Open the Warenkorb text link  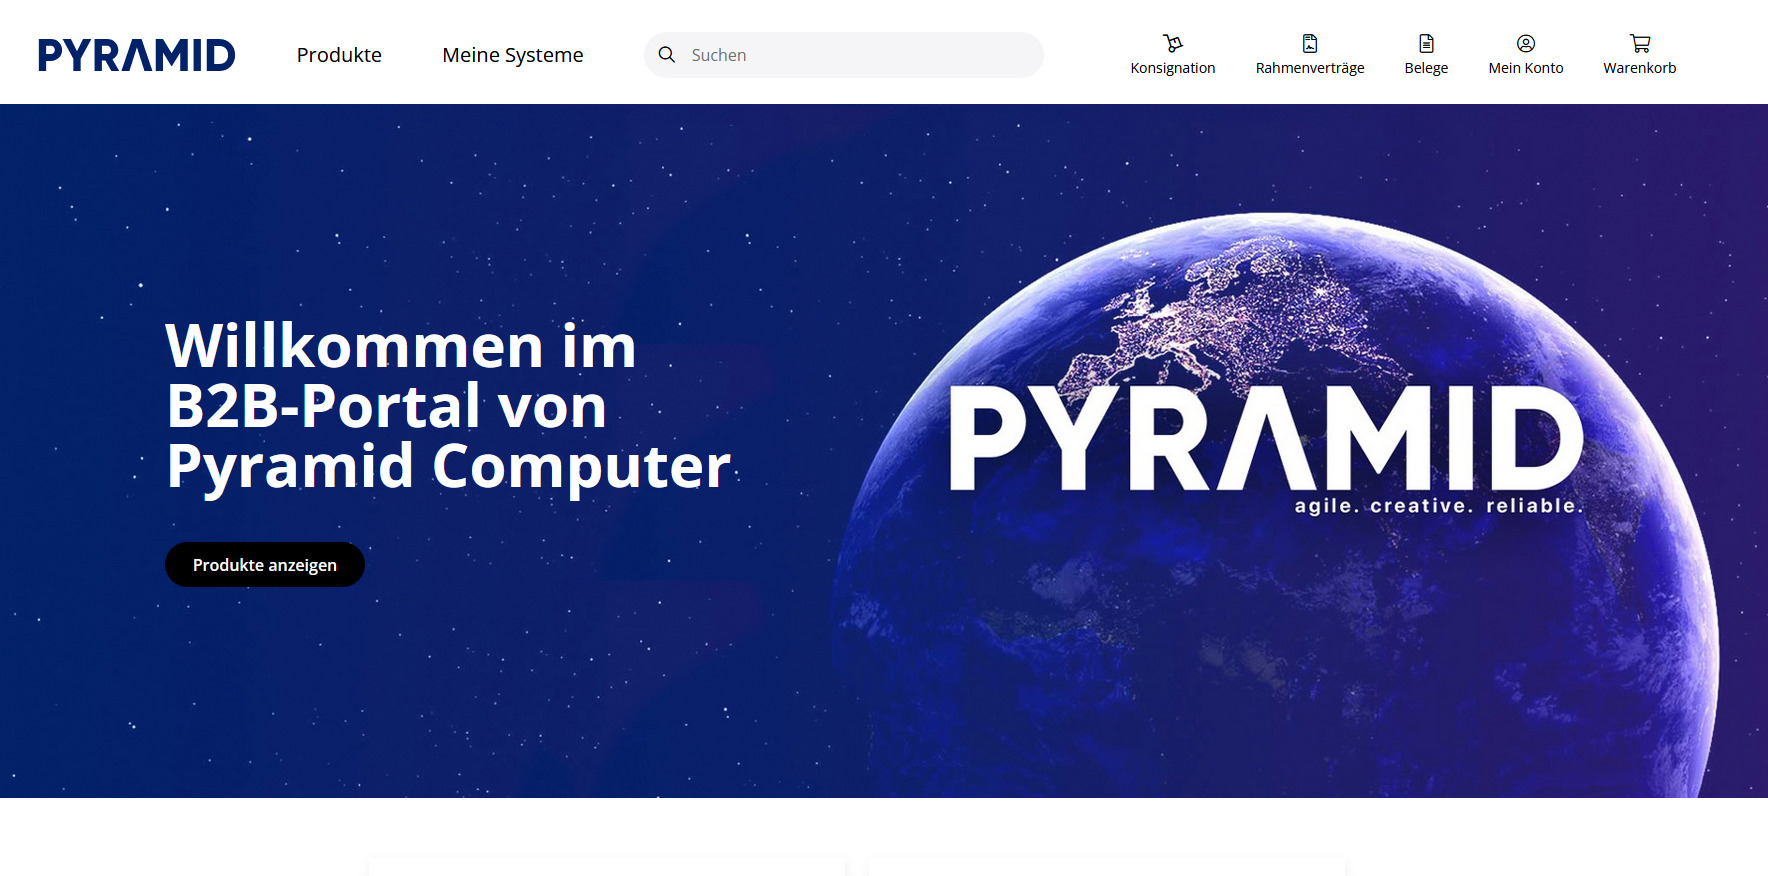pos(1639,68)
